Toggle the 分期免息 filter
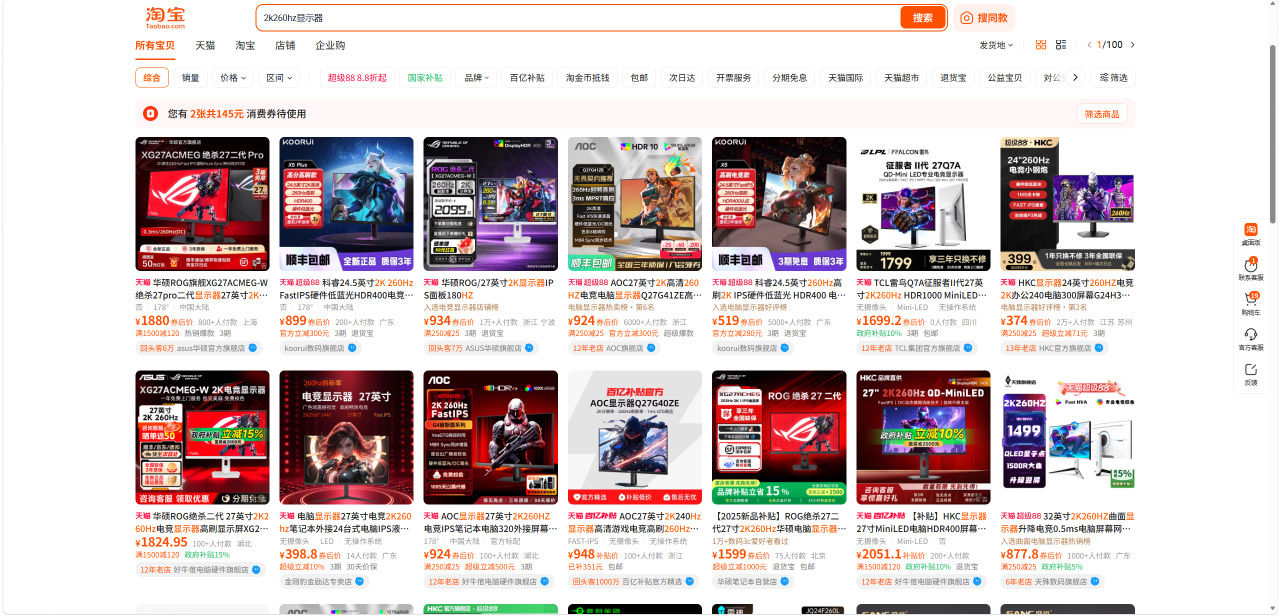Image resolution: width=1280 pixels, height=616 pixels. click(x=790, y=78)
